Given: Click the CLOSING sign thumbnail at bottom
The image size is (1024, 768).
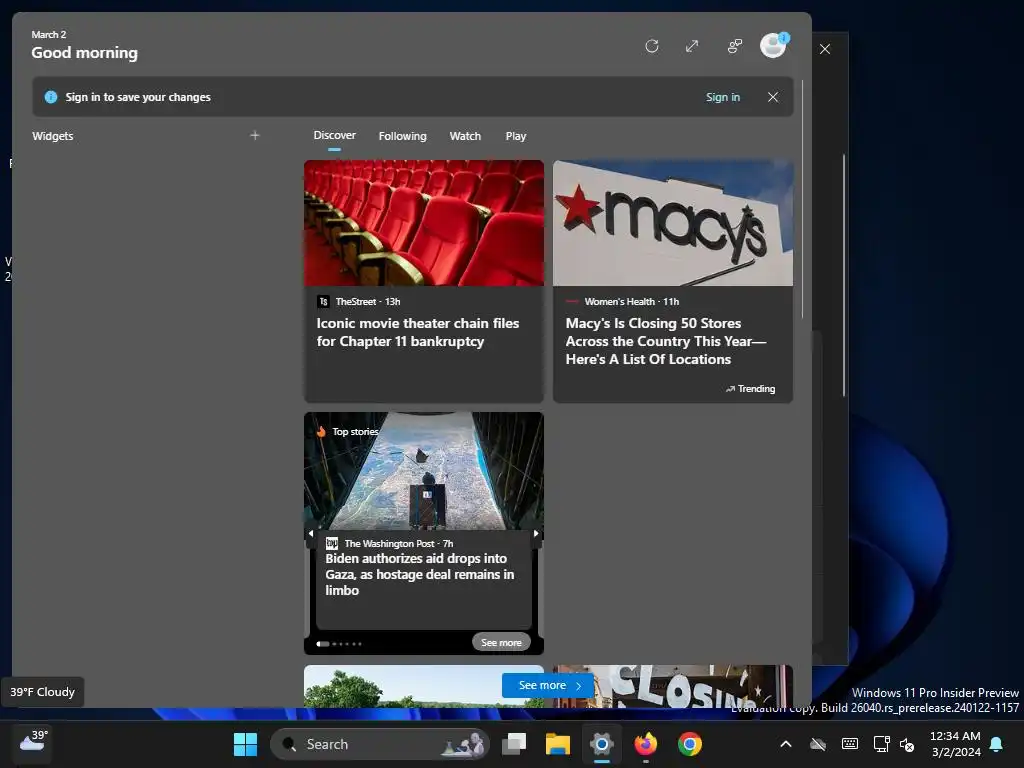Looking at the screenshot, I should click(x=673, y=686).
